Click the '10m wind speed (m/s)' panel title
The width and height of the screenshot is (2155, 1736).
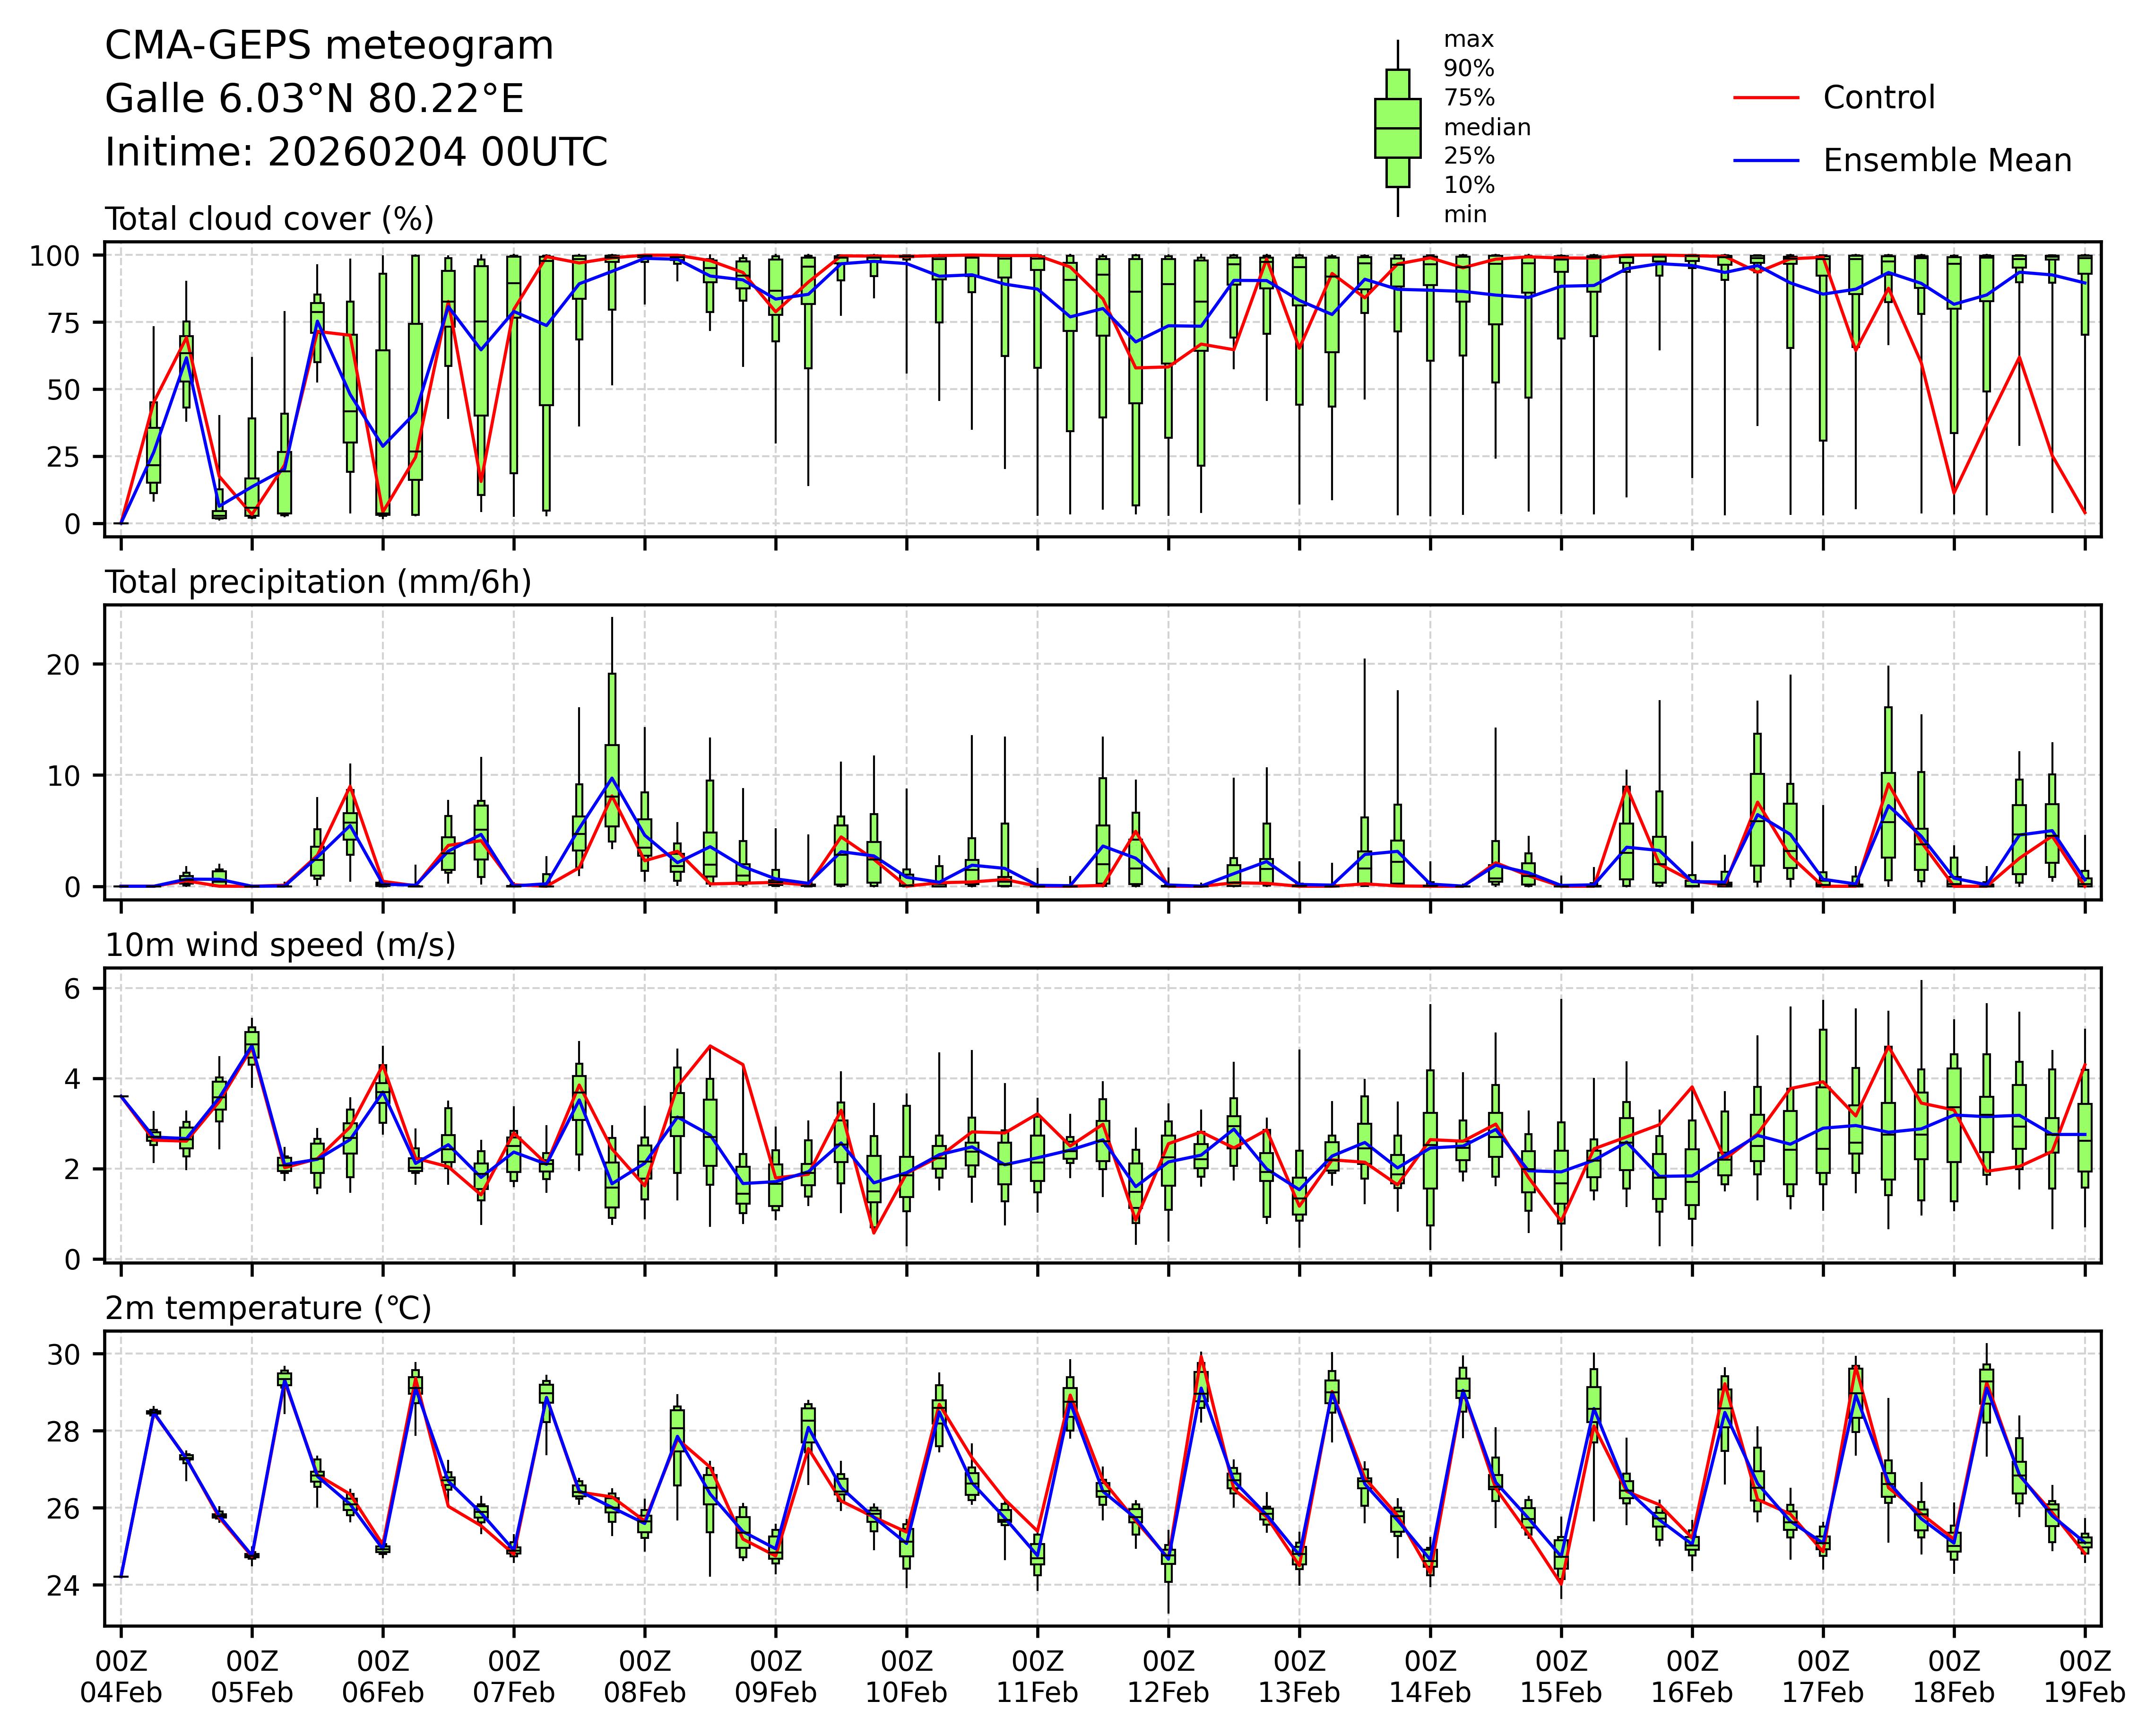[x=280, y=945]
